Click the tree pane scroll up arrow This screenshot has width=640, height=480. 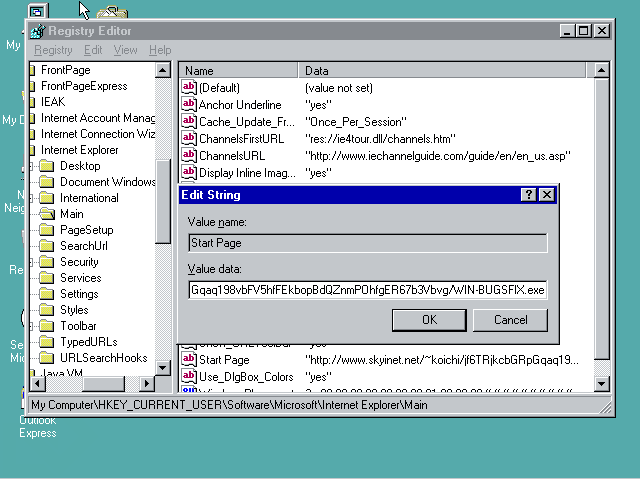[162, 70]
